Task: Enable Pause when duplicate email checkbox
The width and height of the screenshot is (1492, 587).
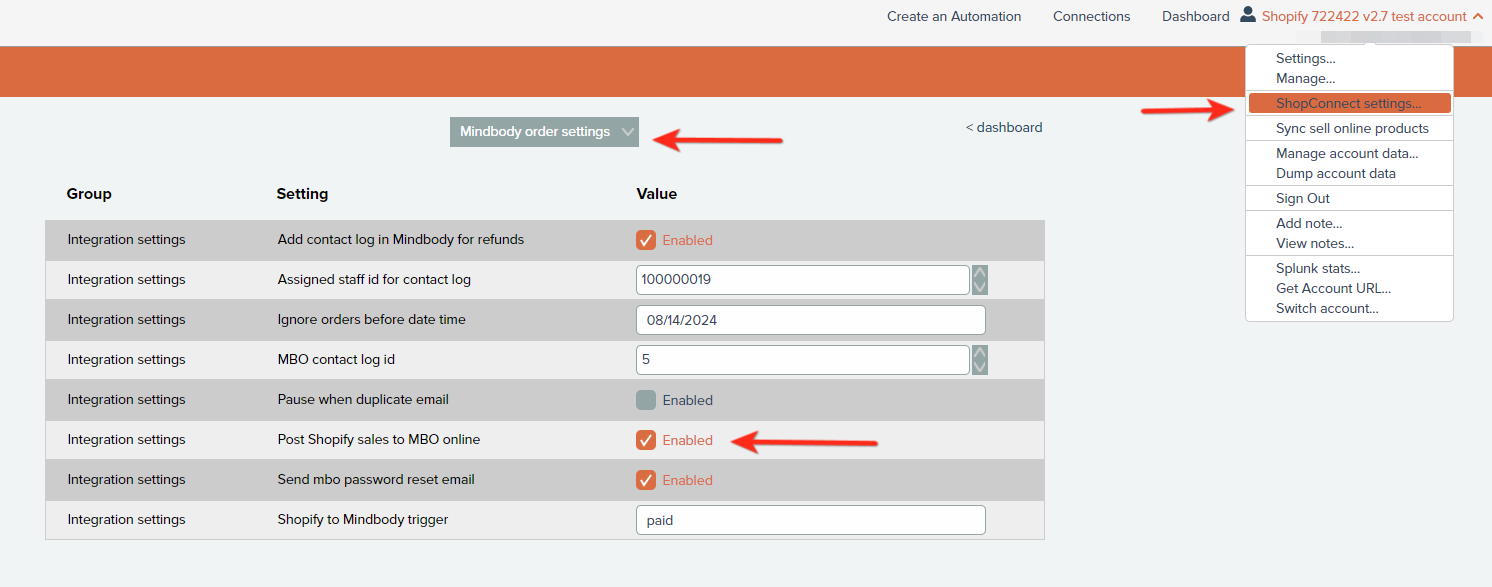Action: tap(646, 400)
